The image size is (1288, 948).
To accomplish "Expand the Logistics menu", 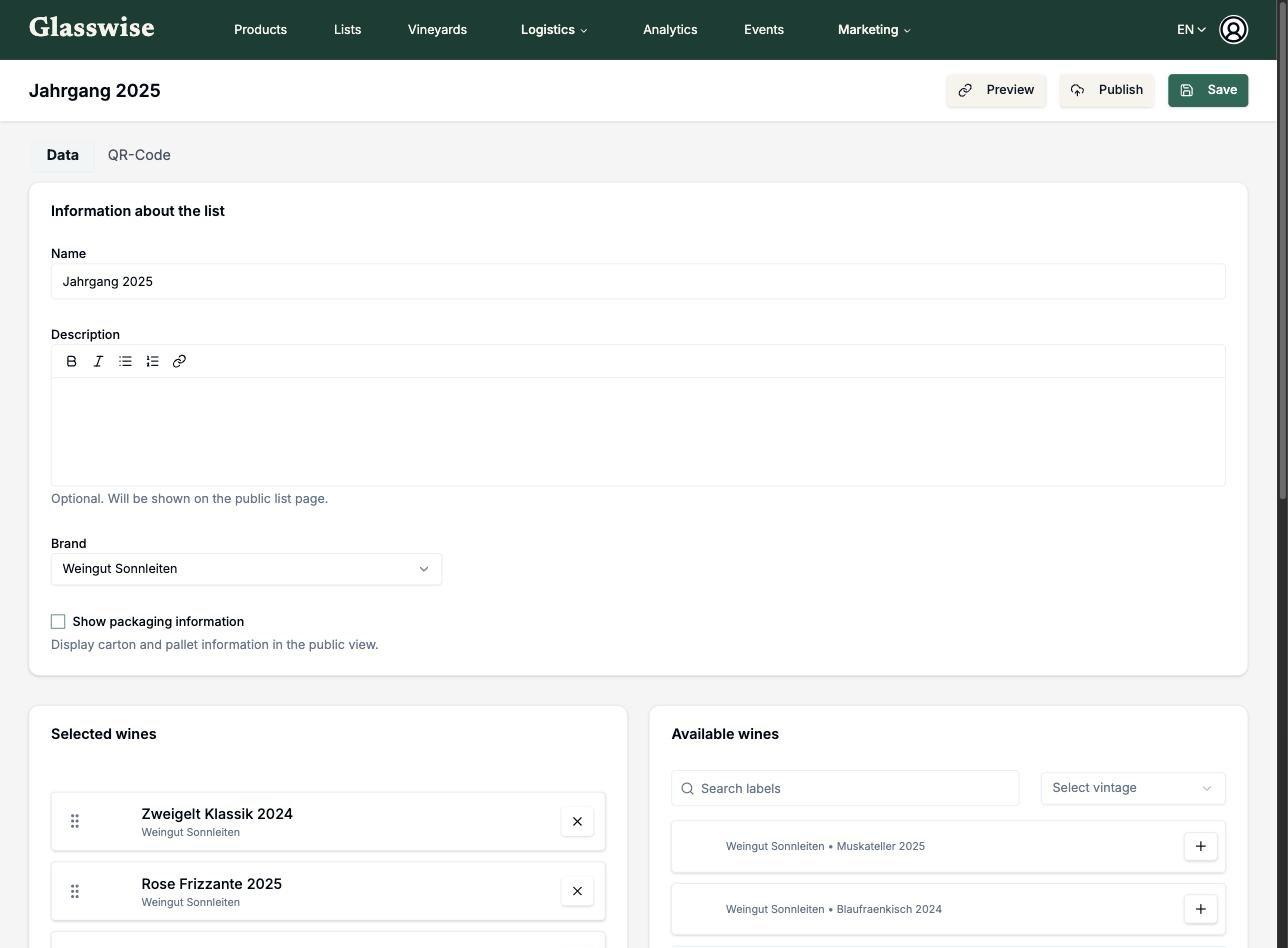I will click(x=554, y=30).
